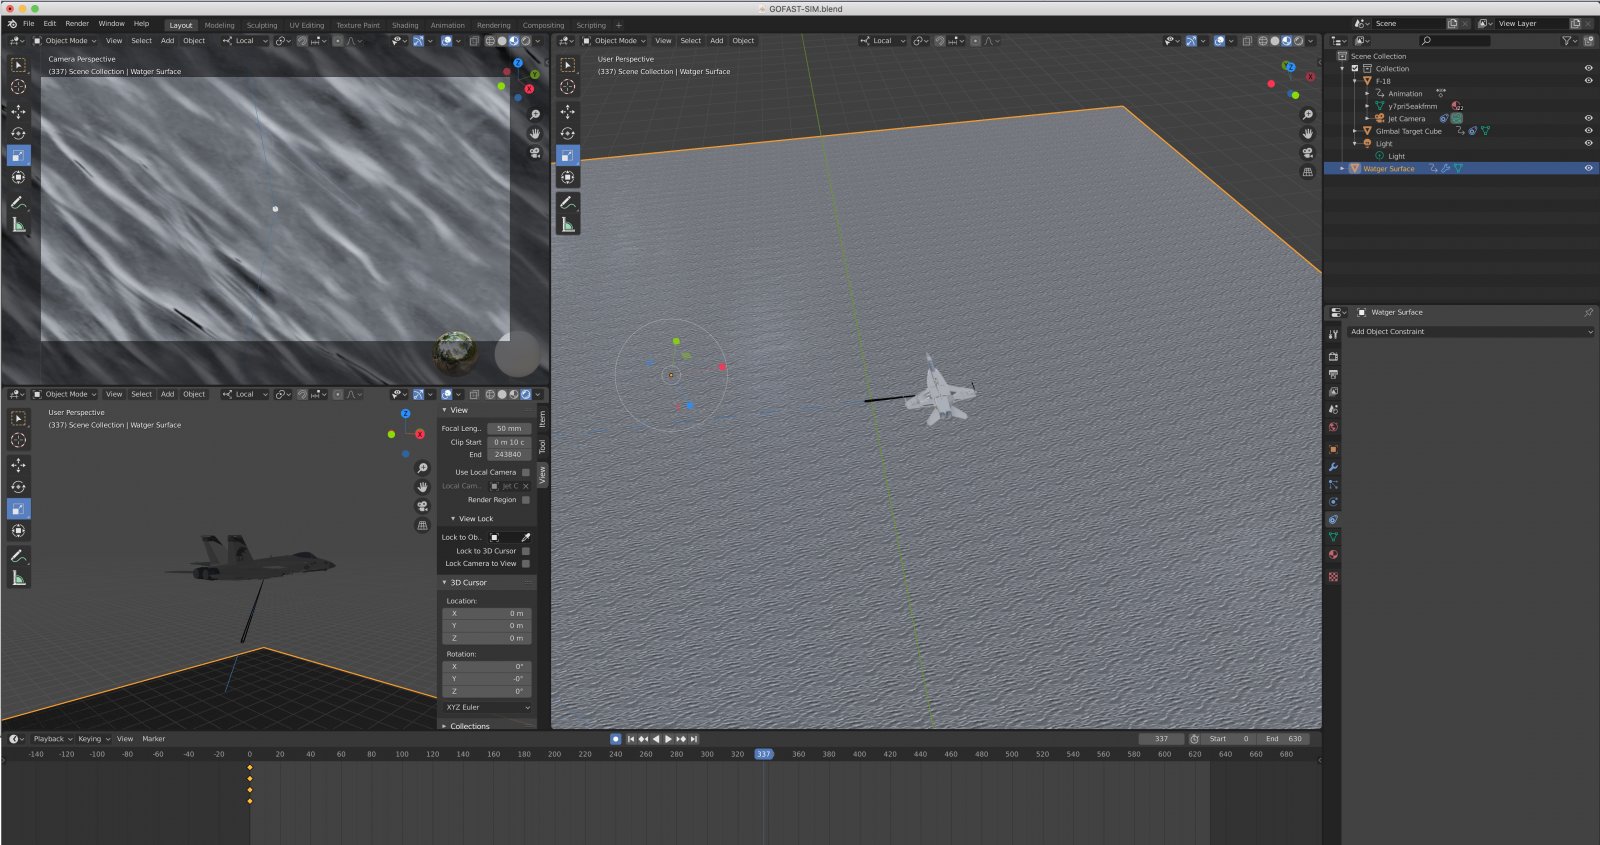
Task: Open the XYZ Euler rotation mode dropdown
Action: pos(487,707)
